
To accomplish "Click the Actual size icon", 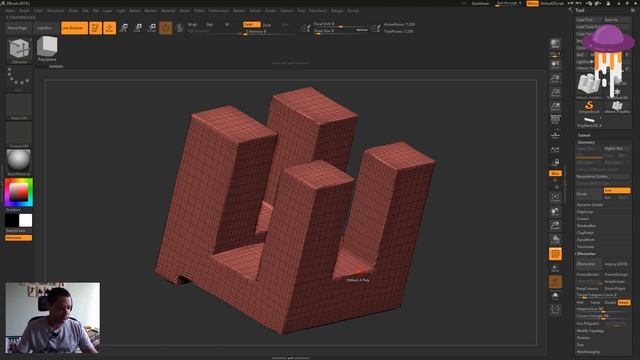I will point(555,93).
